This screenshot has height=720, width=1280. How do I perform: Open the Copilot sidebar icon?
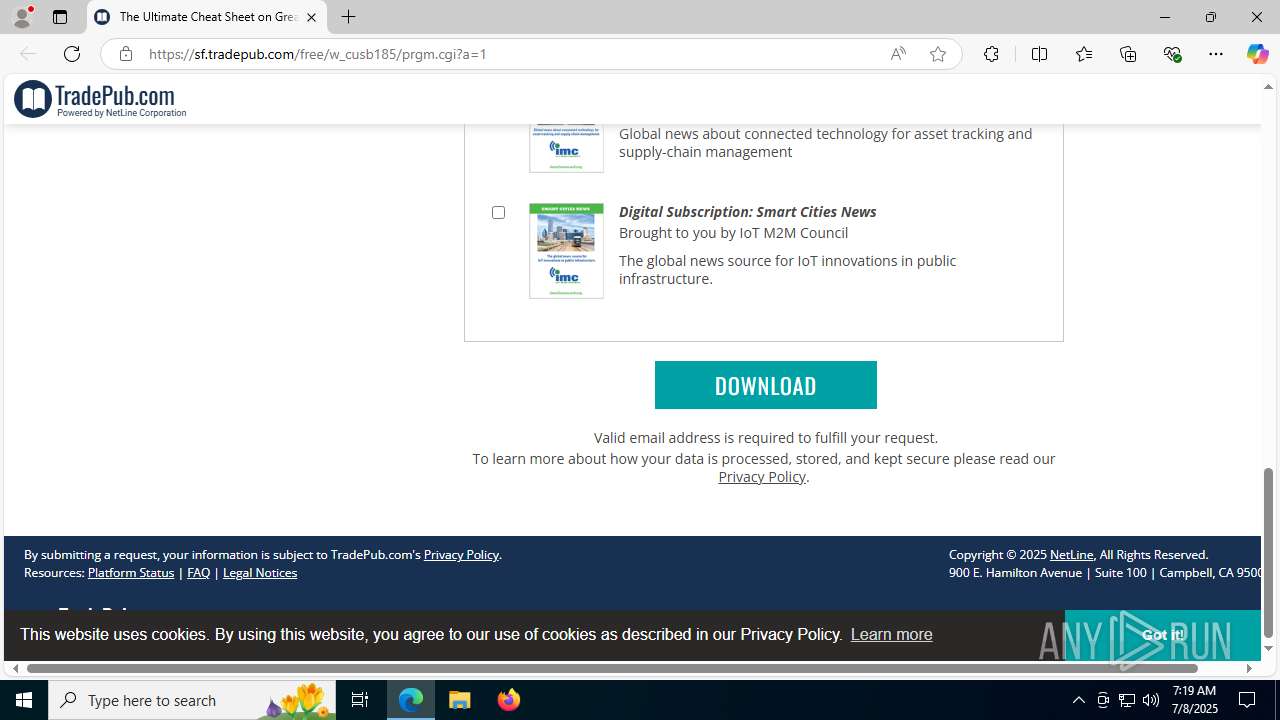[x=1257, y=54]
